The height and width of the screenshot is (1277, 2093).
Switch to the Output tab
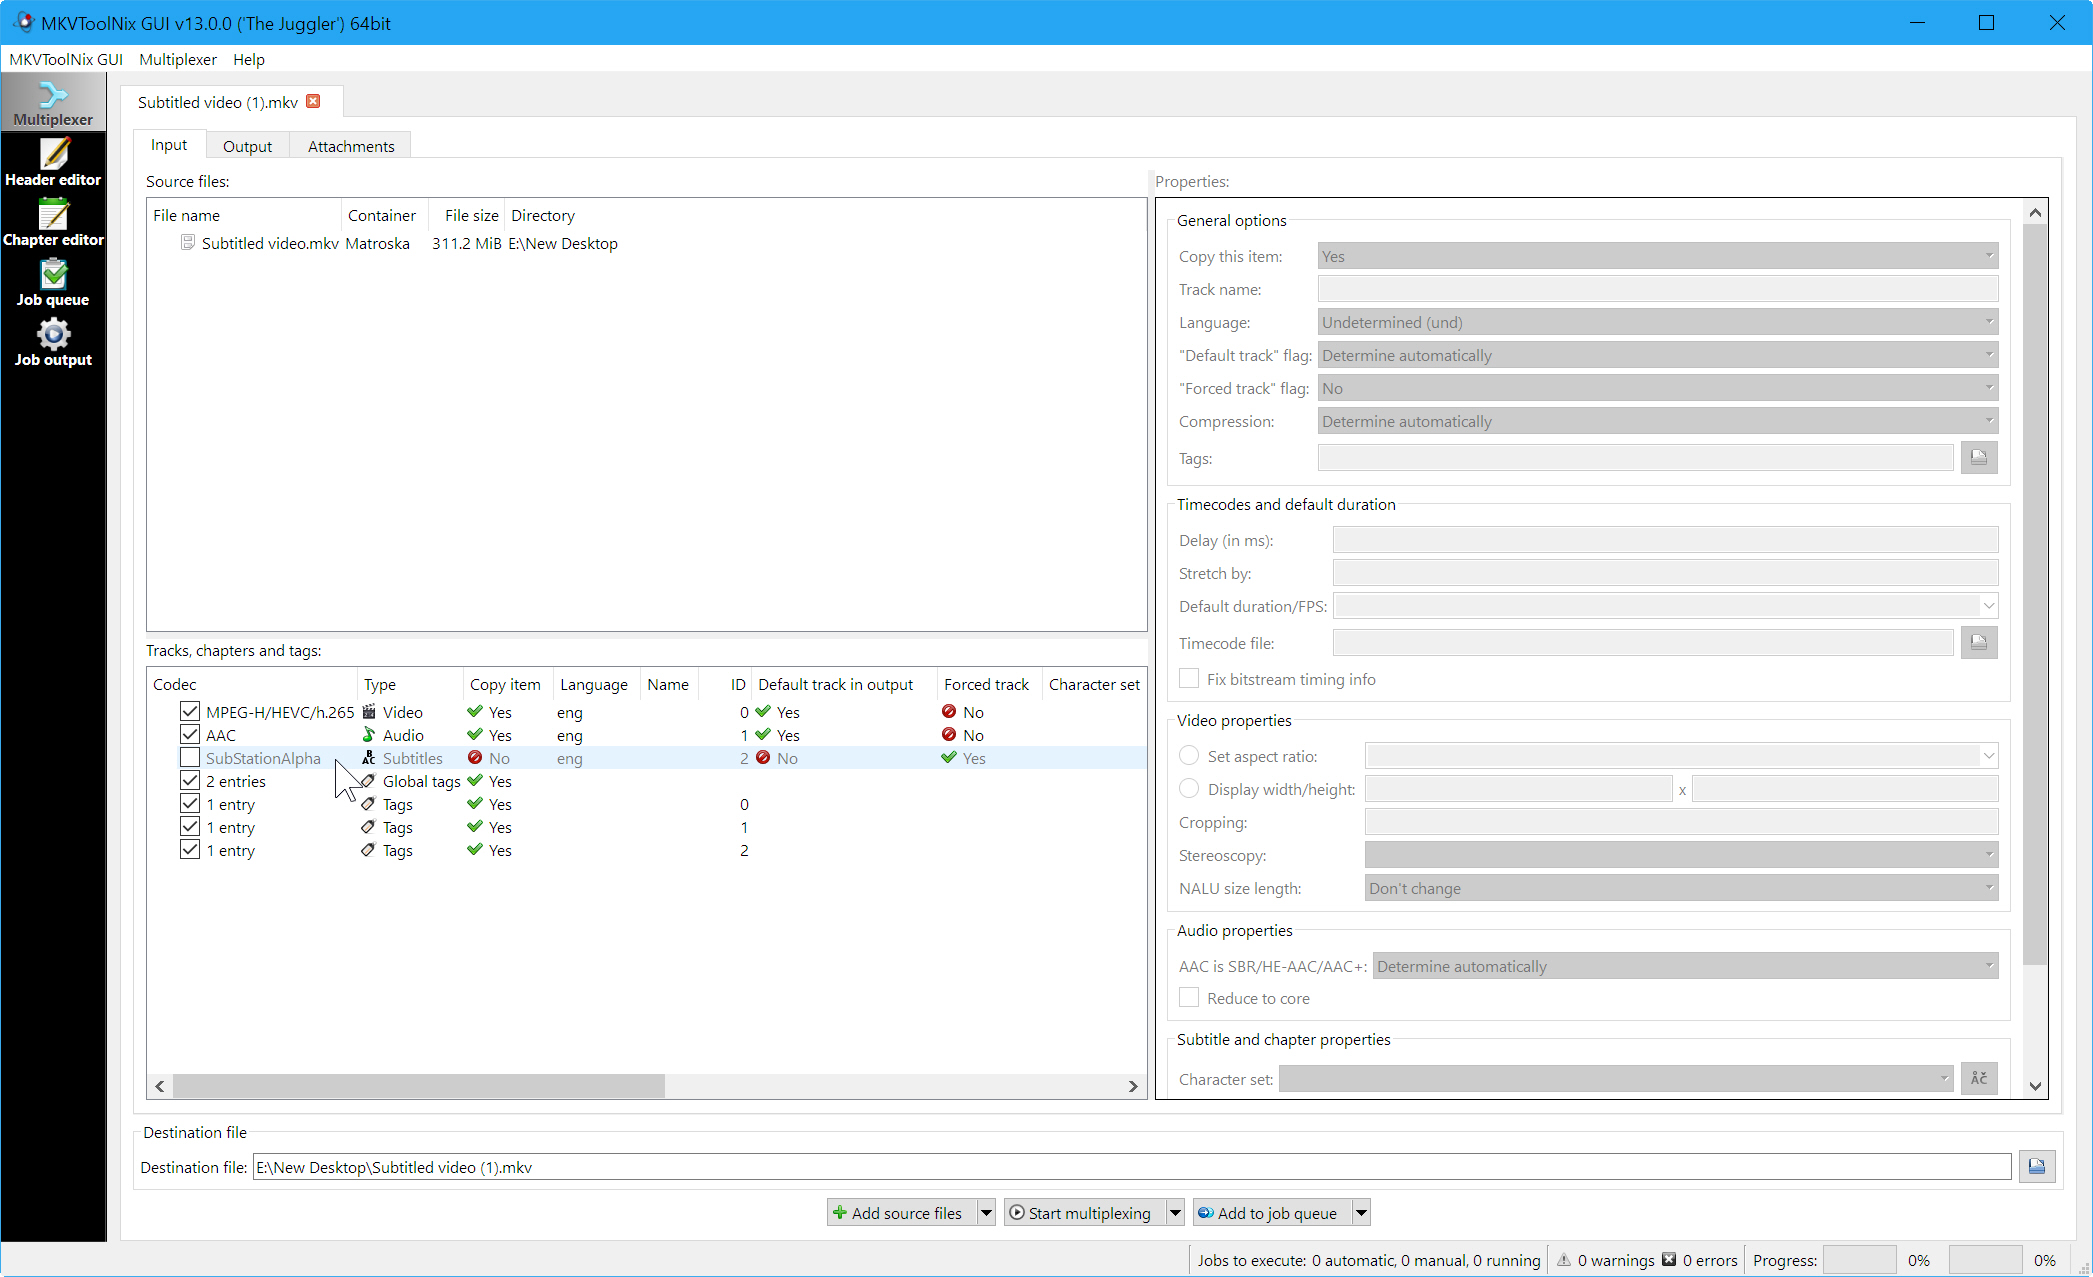(x=247, y=145)
